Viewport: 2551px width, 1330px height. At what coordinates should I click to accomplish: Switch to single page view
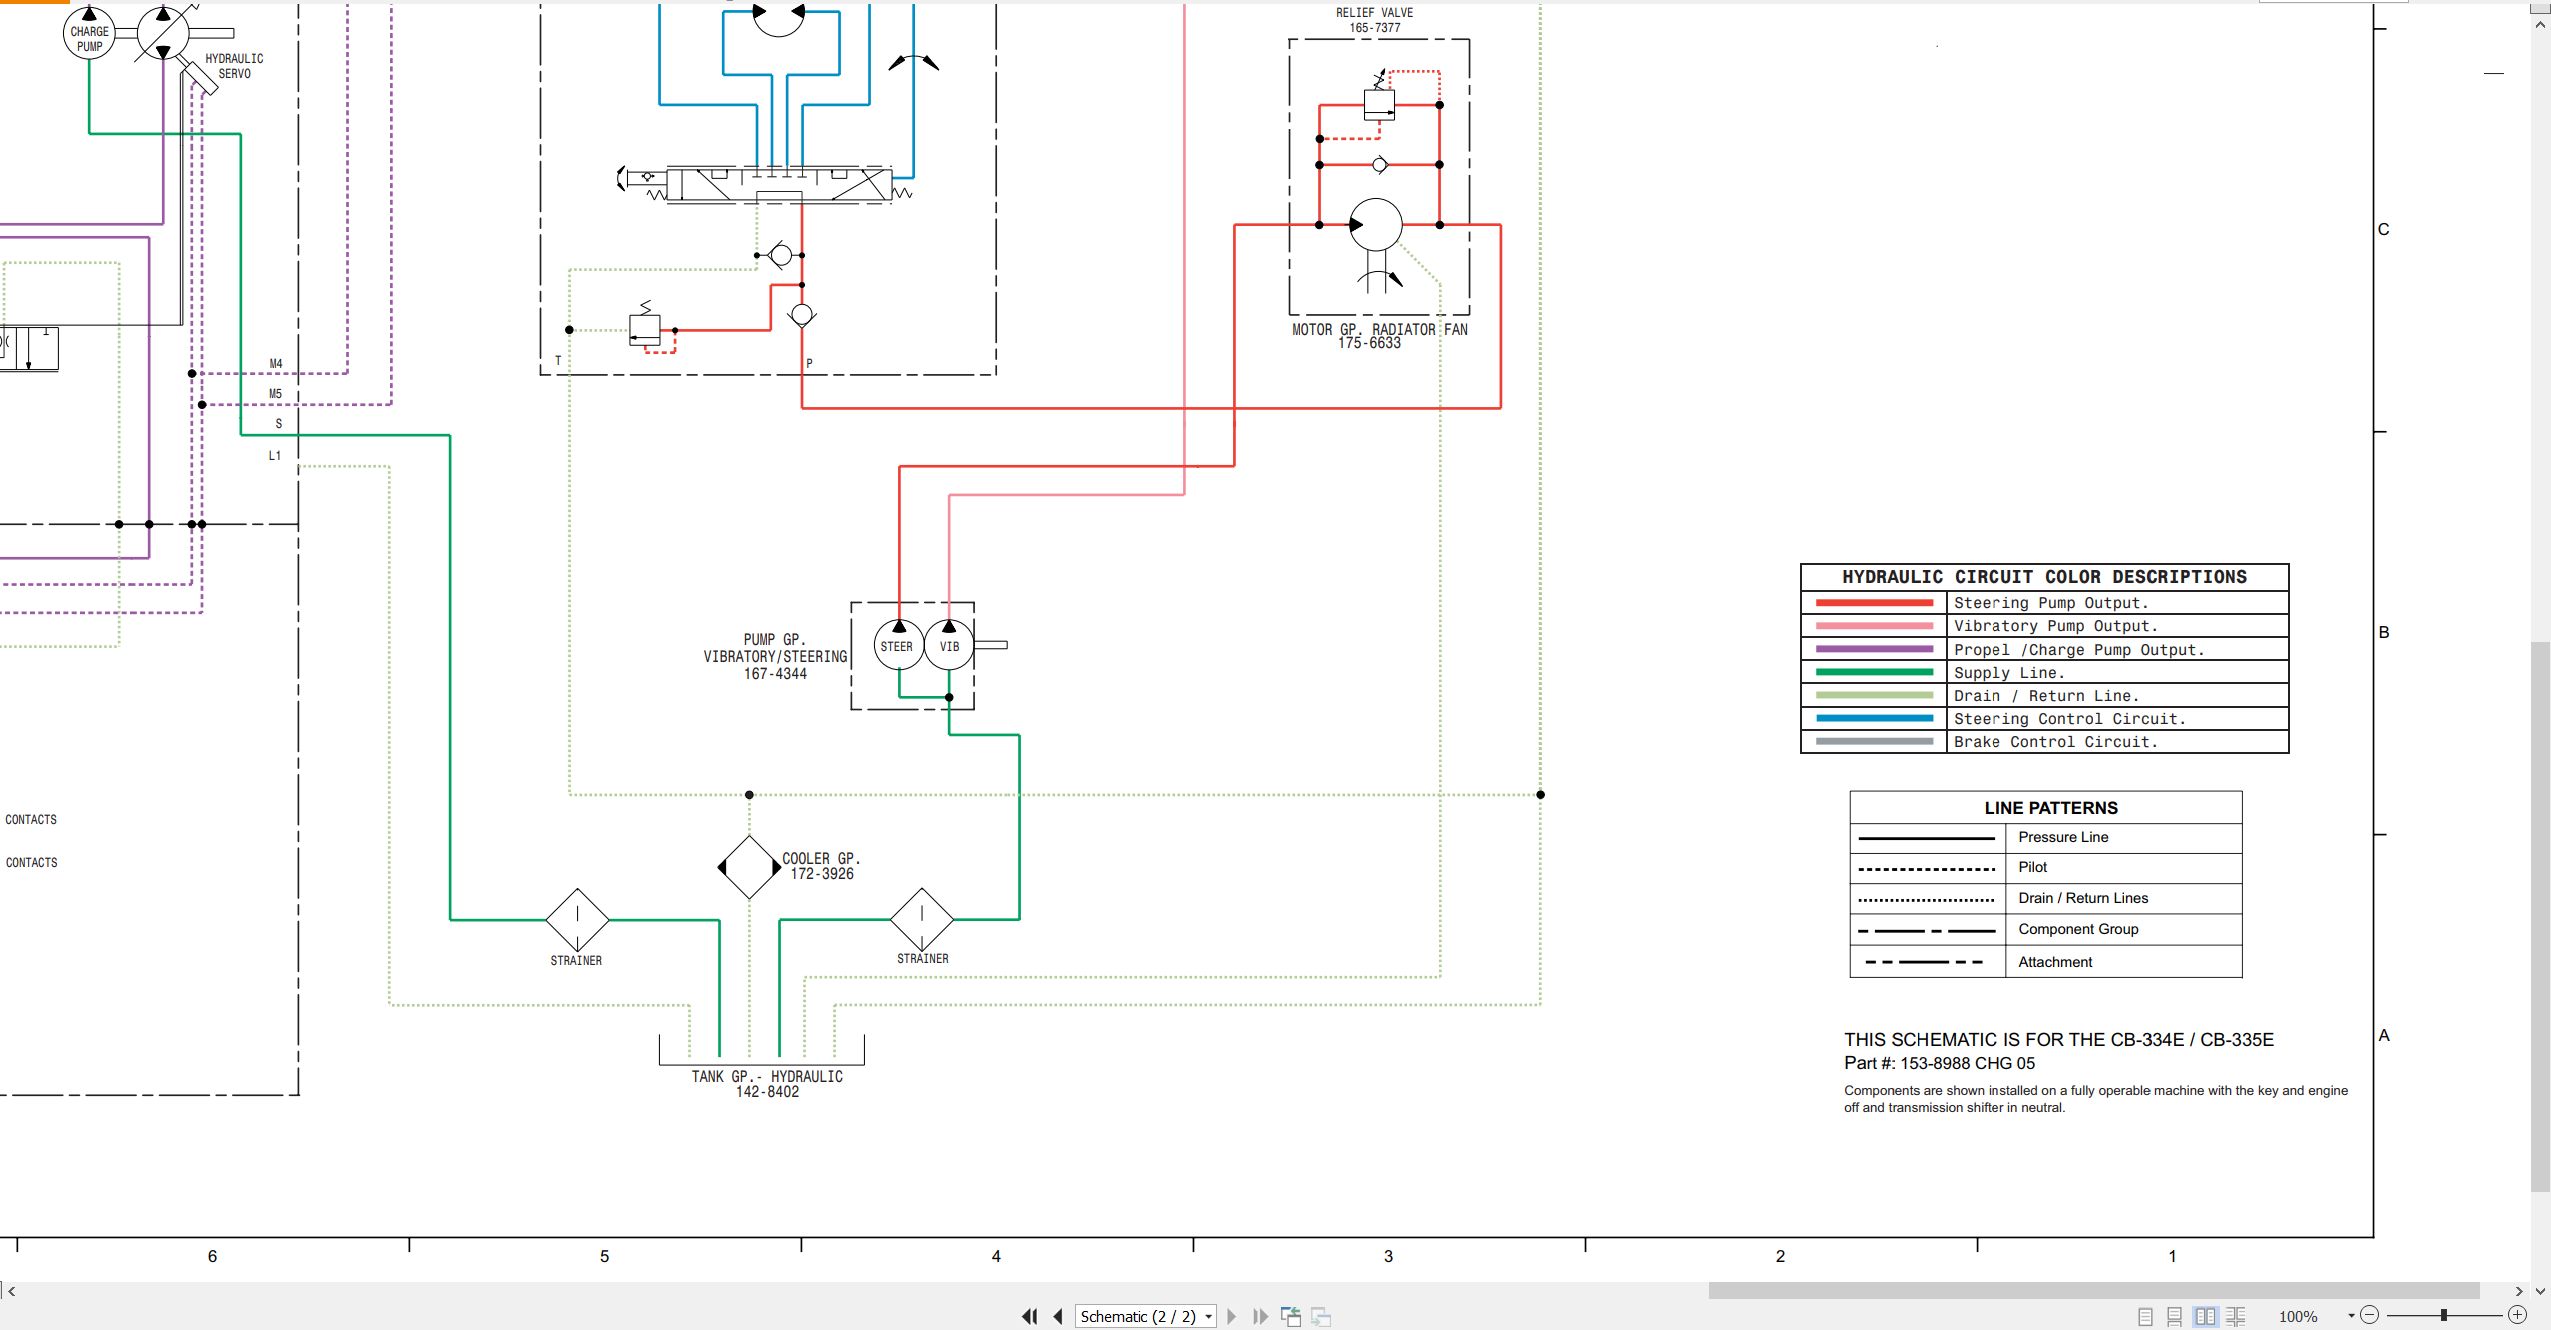pyautogui.click(x=2145, y=1316)
